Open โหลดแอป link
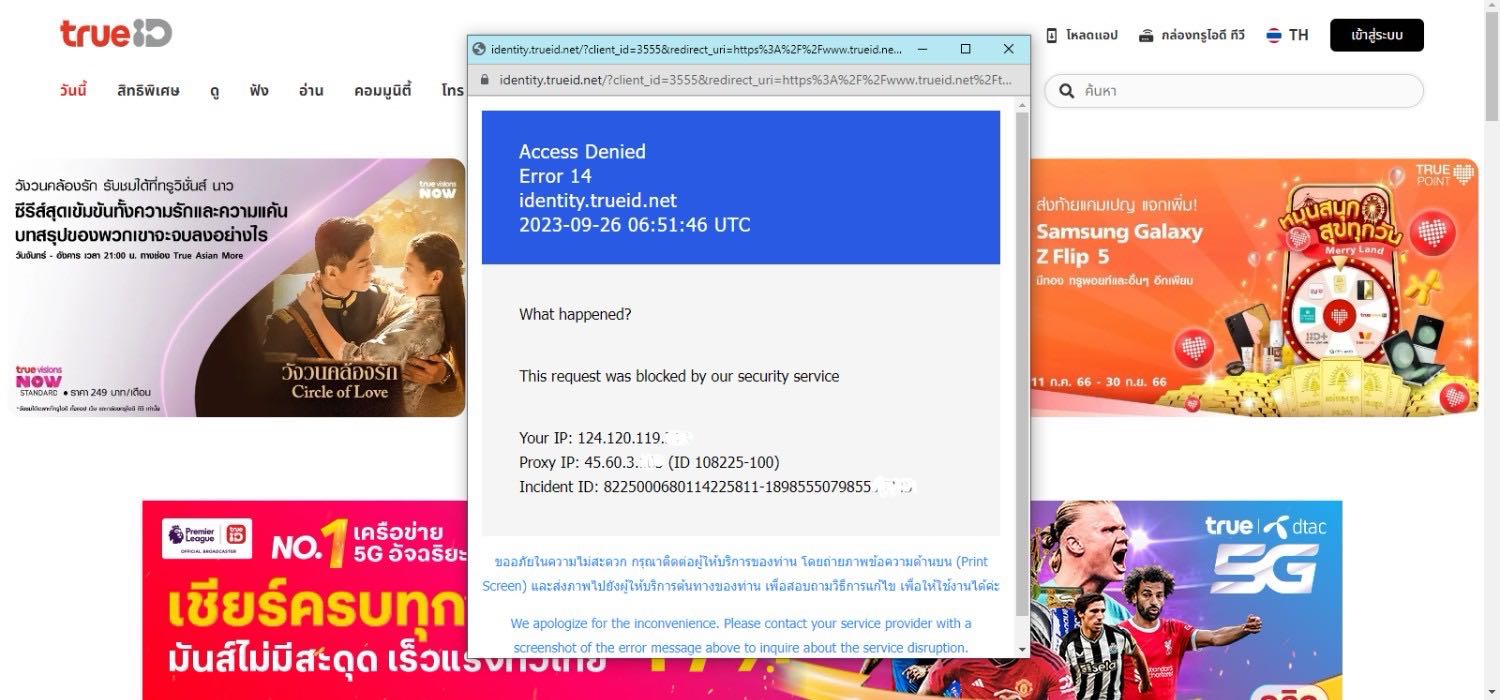 click(x=1091, y=35)
